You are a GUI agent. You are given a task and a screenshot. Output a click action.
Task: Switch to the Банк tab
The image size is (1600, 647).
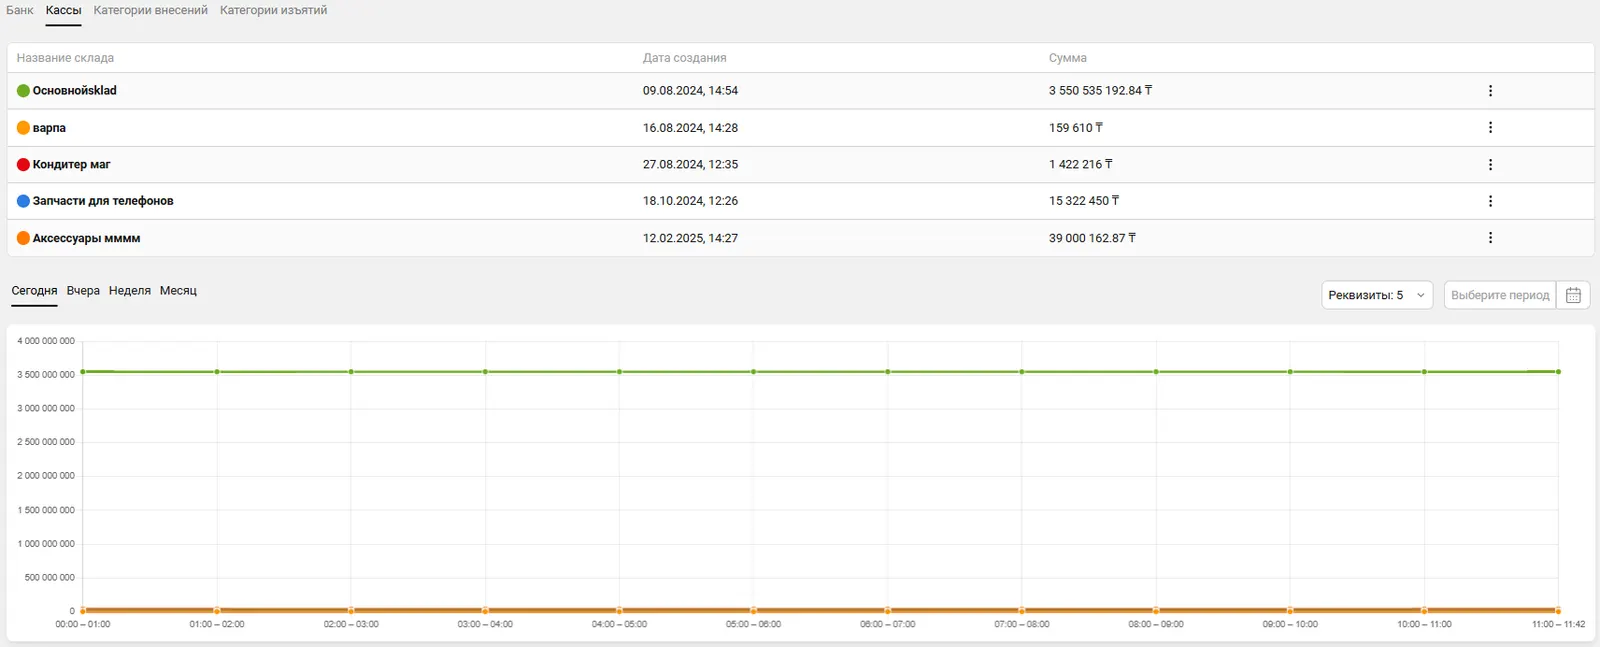[x=20, y=10]
